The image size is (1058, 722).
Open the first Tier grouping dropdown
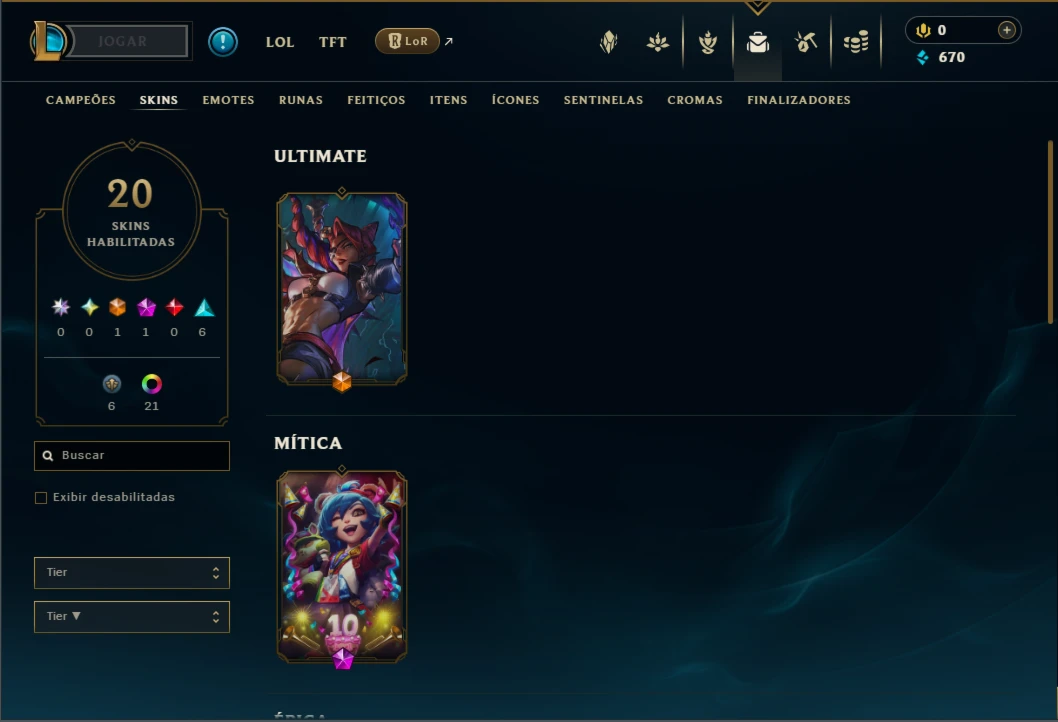132,572
